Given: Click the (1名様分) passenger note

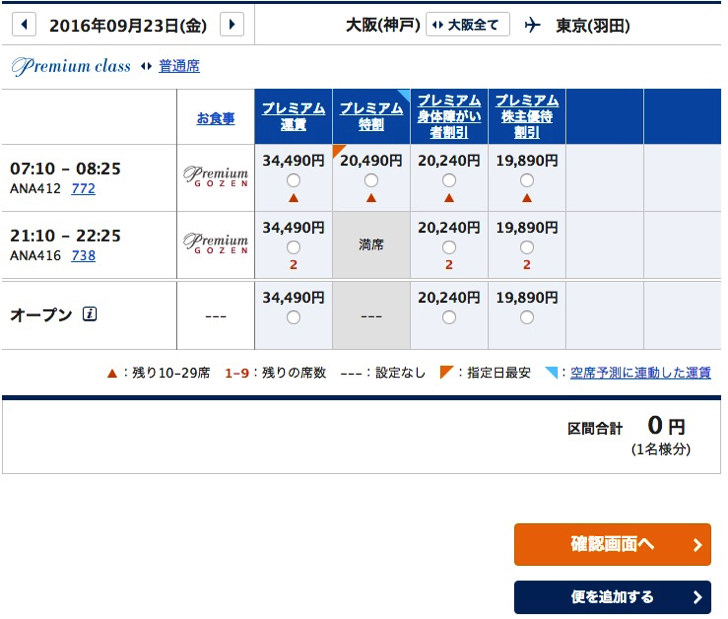Looking at the screenshot, I should [661, 449].
